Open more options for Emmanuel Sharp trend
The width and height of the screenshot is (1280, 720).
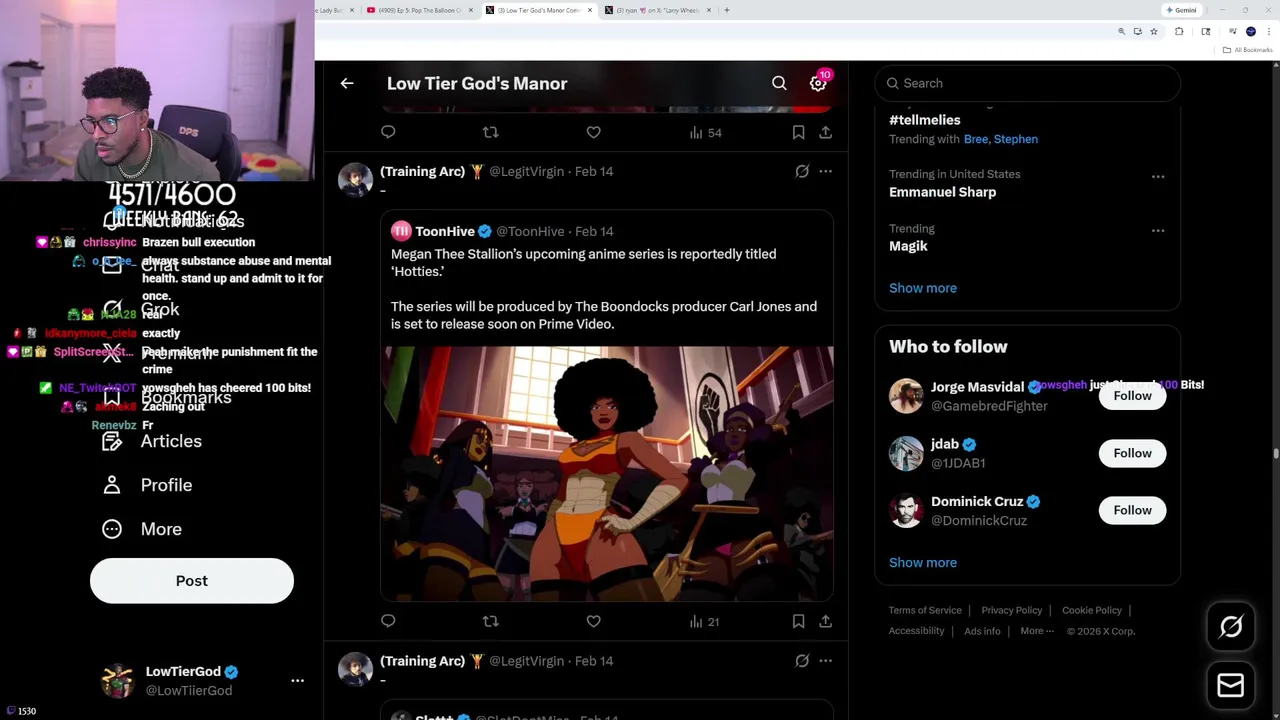coord(1158,177)
